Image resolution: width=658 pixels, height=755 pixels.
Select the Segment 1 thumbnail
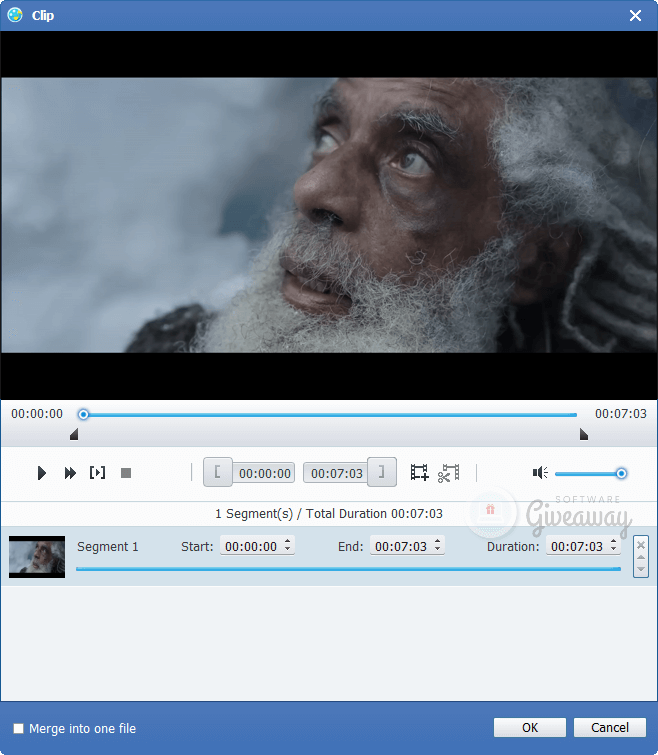click(37, 557)
